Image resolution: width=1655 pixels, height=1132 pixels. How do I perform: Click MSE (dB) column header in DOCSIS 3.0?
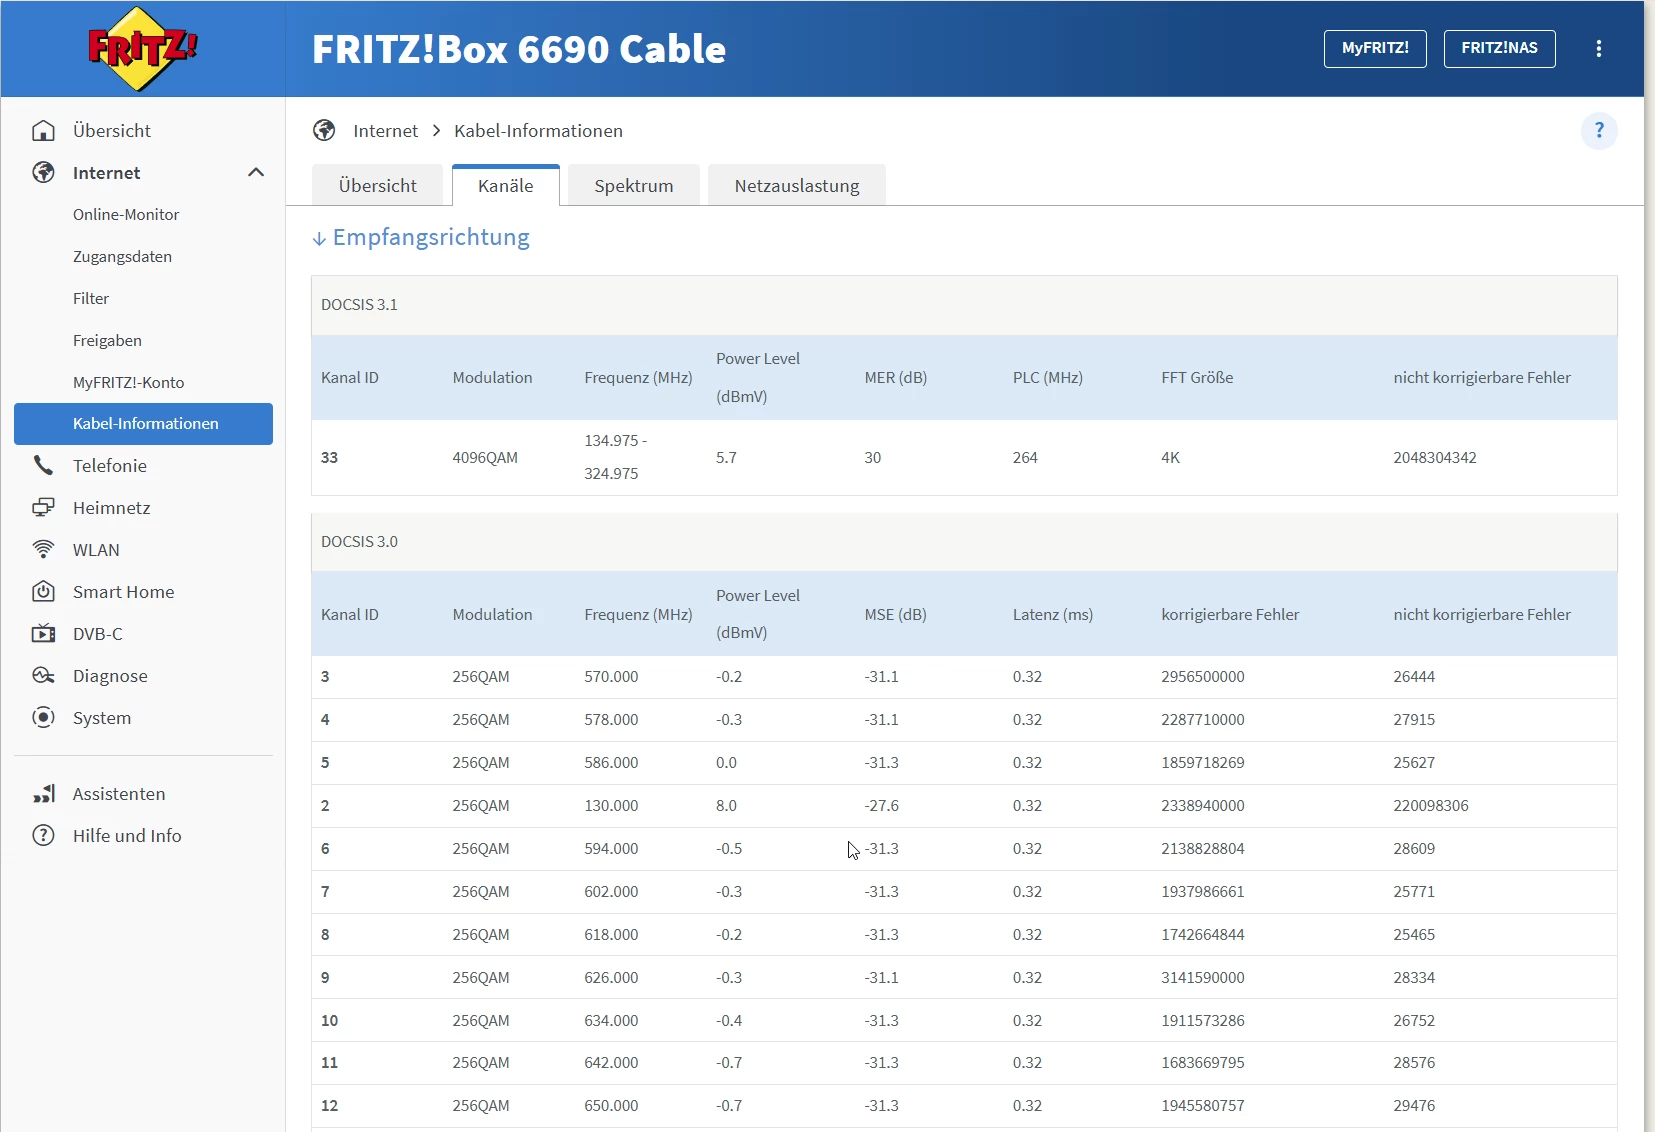pos(895,615)
